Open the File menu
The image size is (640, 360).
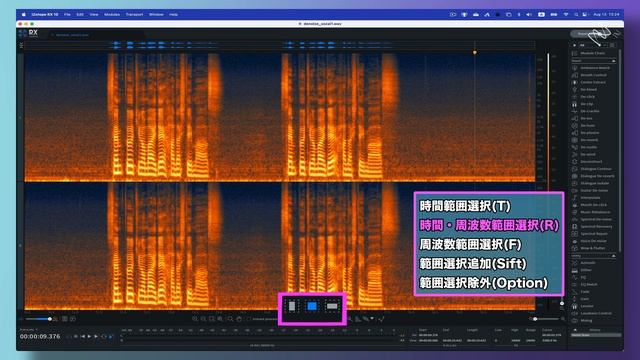(x=67, y=14)
